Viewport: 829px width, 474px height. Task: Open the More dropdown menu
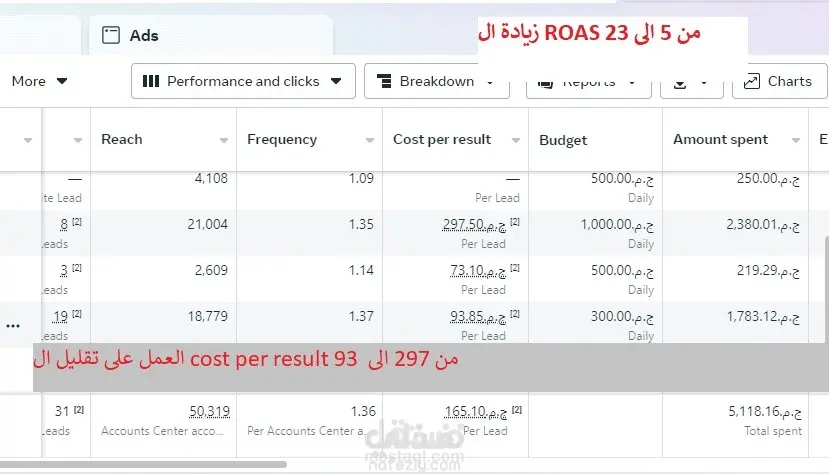click(39, 81)
